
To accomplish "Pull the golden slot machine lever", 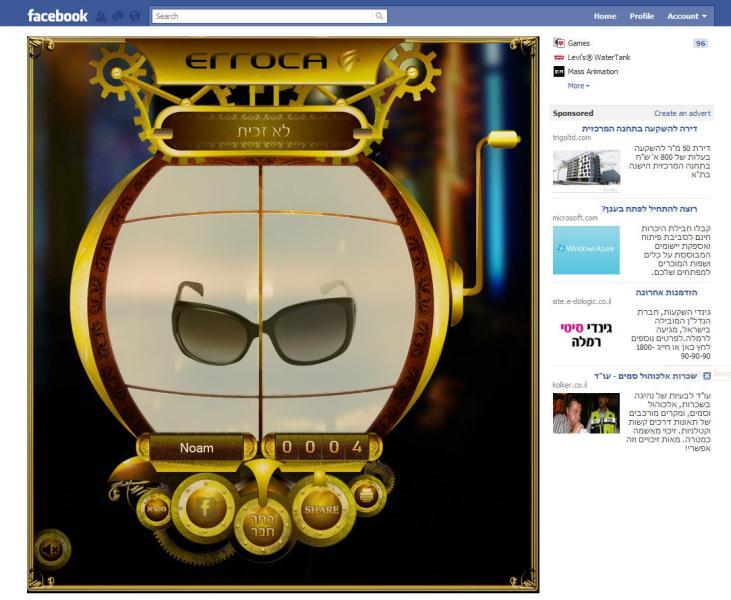I will 502,140.
